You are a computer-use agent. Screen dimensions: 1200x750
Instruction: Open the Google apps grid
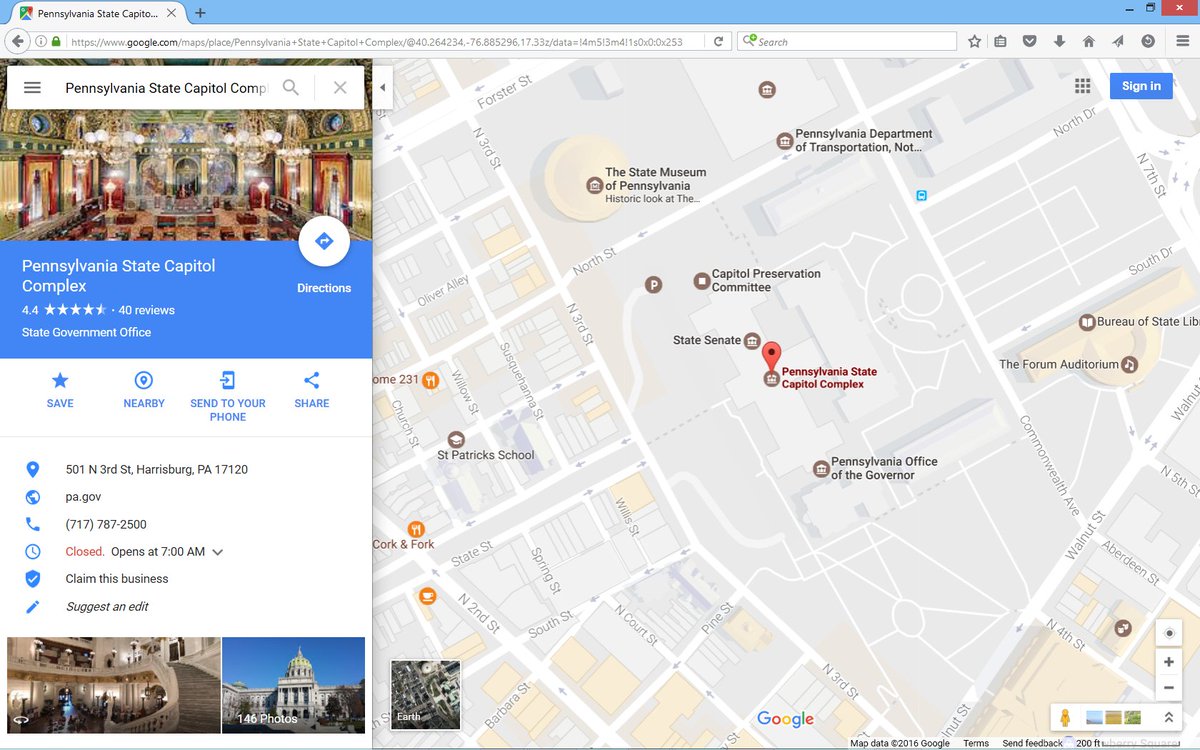[1082, 86]
